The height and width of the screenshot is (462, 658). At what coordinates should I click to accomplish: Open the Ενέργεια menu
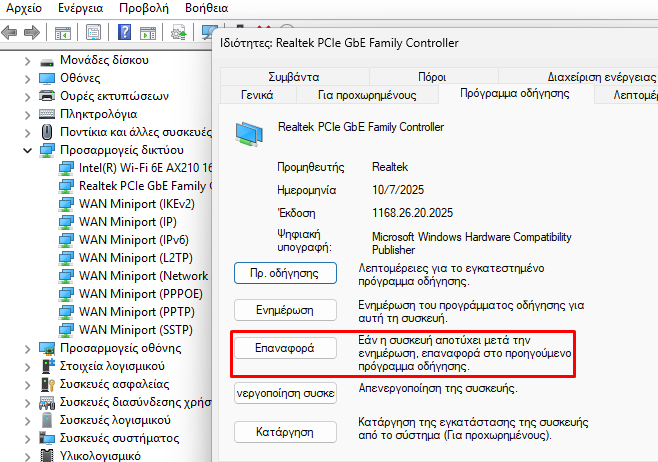pyautogui.click(x=81, y=8)
